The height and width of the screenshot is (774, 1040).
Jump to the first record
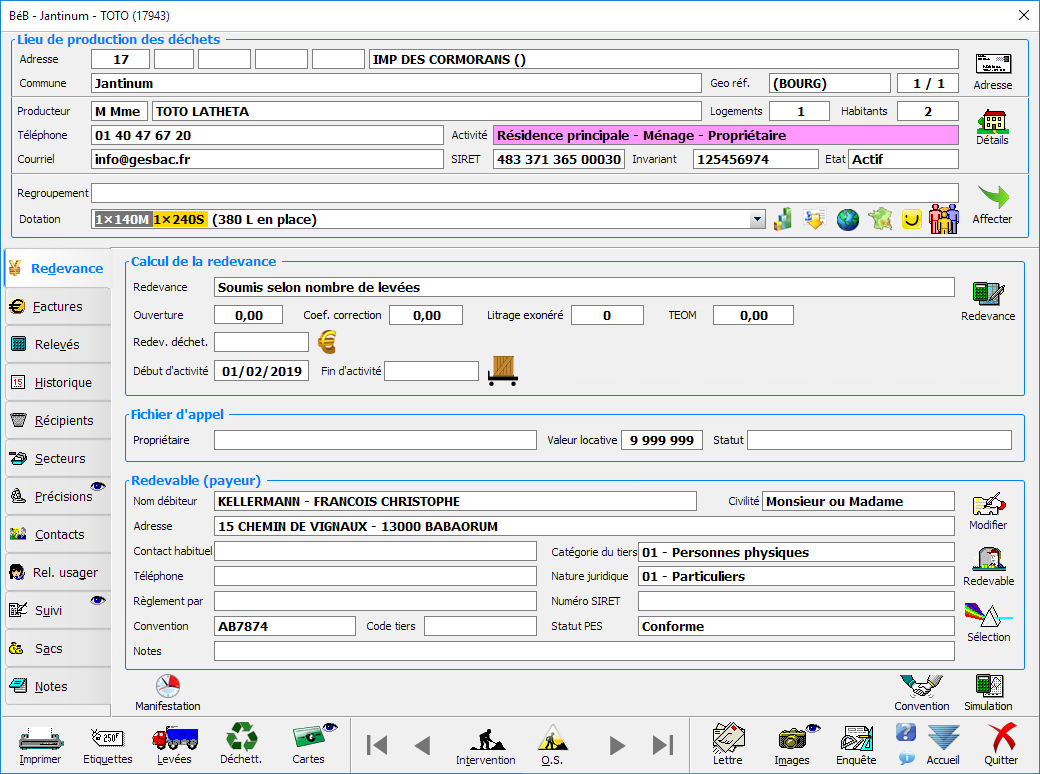coord(377,745)
